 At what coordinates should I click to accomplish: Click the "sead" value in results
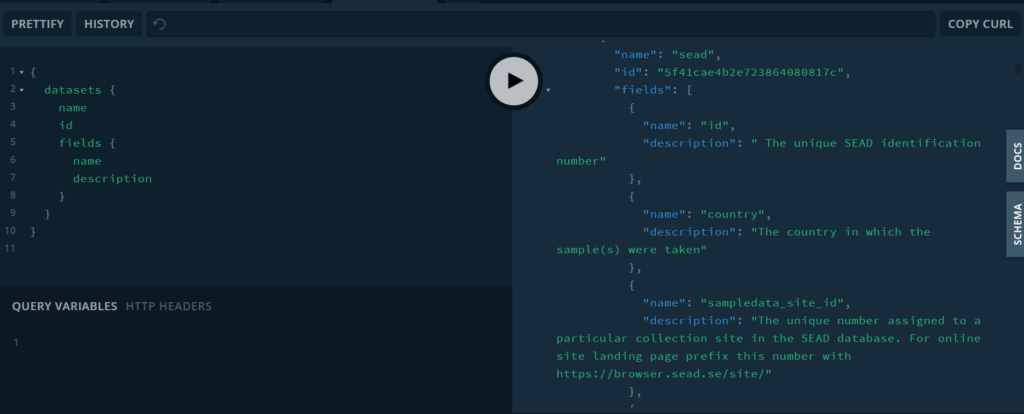(693, 55)
